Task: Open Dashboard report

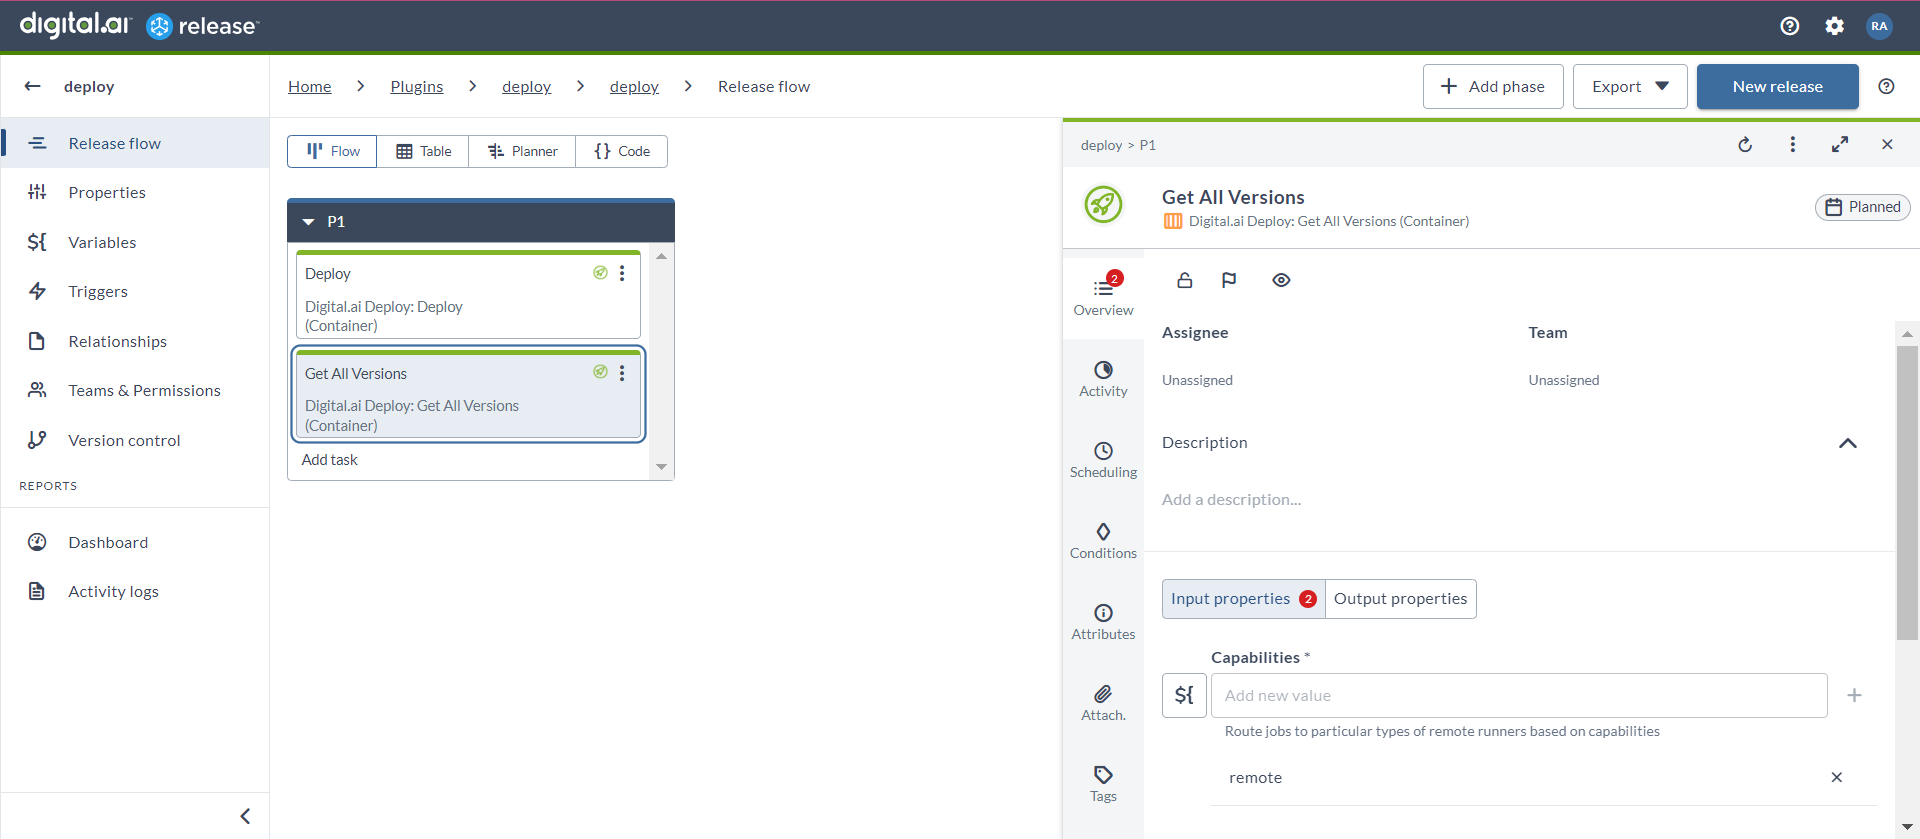Action: [135, 542]
